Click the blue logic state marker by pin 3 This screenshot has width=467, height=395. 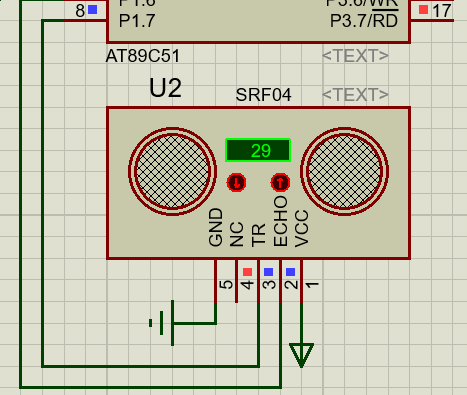pos(269,272)
